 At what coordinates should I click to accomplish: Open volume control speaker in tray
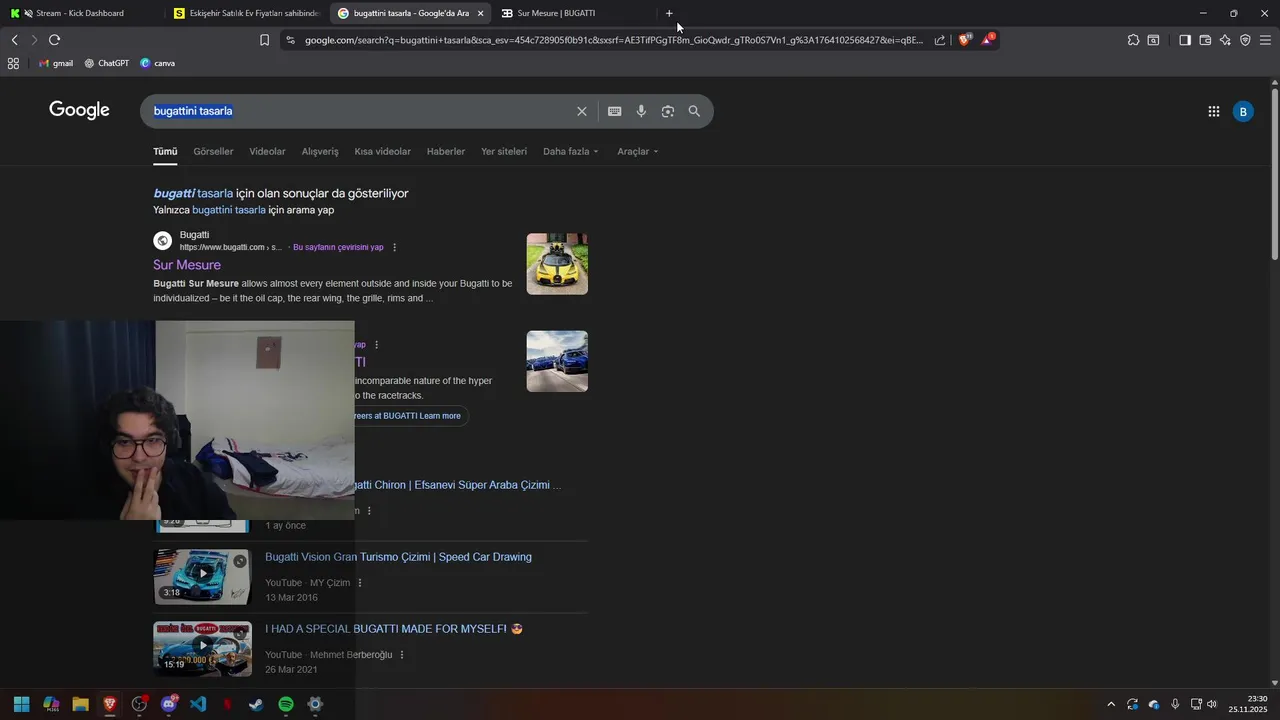coord(1212,704)
